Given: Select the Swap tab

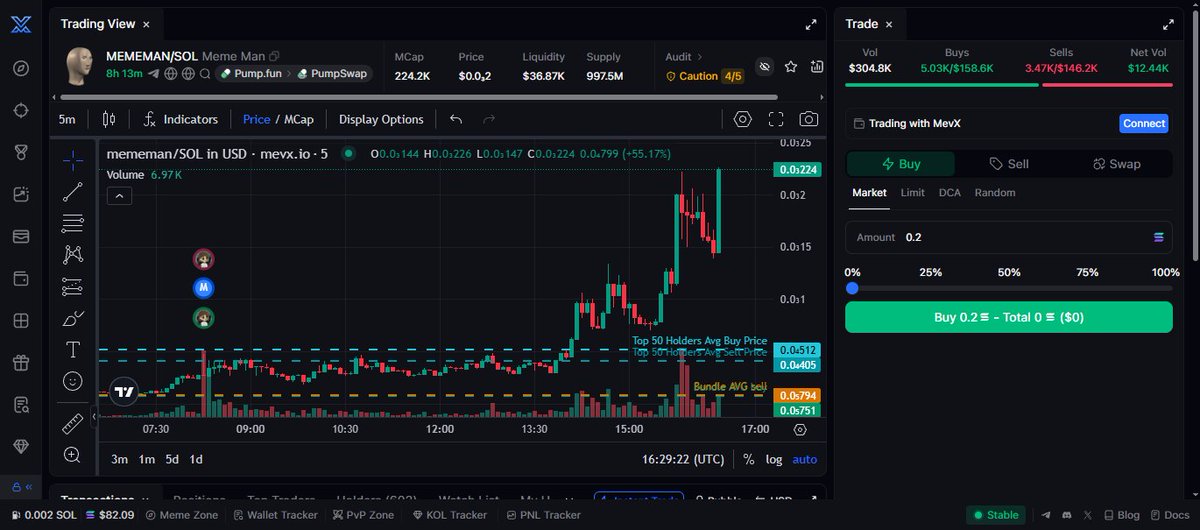Looking at the screenshot, I should (x=1117, y=164).
